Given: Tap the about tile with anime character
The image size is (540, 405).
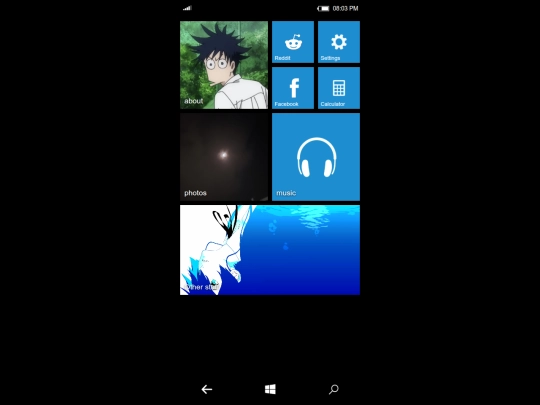Looking at the screenshot, I should [224, 65].
